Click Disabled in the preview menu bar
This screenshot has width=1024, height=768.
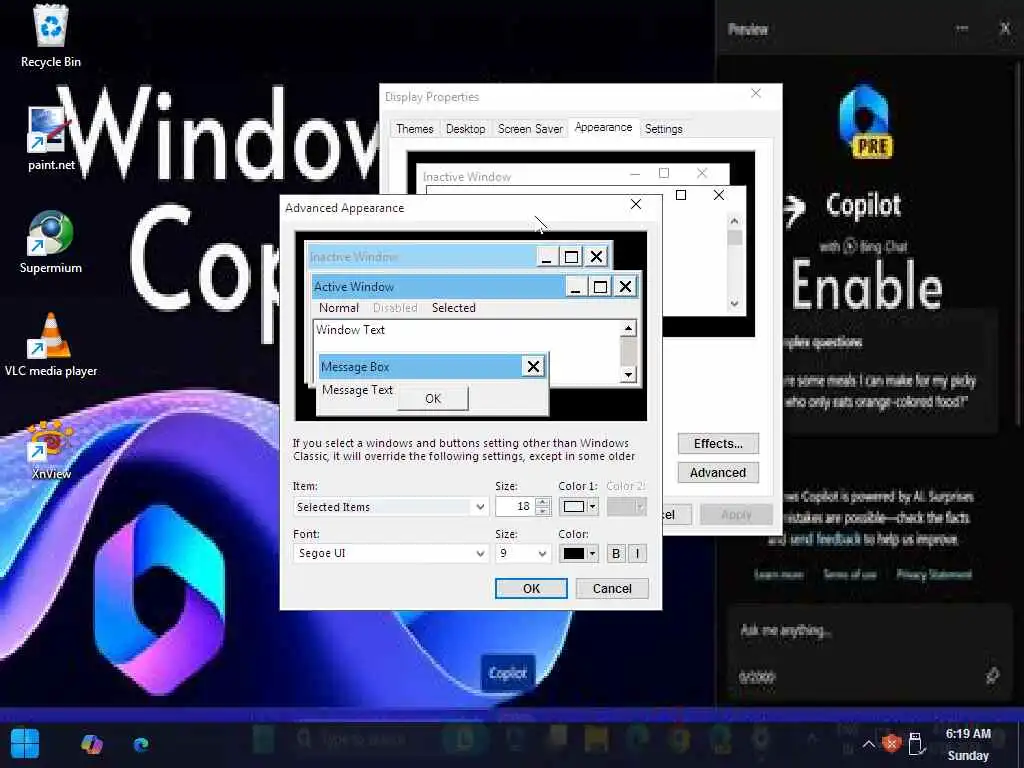tap(395, 308)
